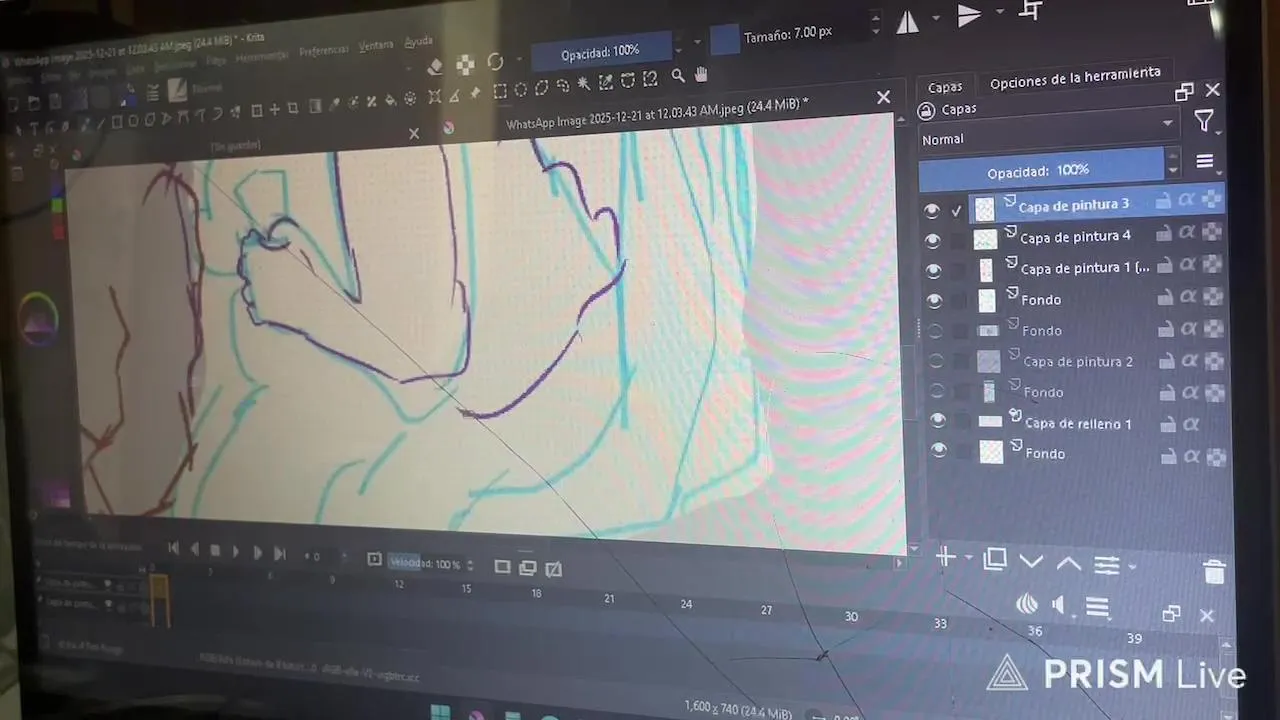Set layer Opacidad slider in Capas panel
This screenshot has height=720, width=1280.
[1041, 170]
